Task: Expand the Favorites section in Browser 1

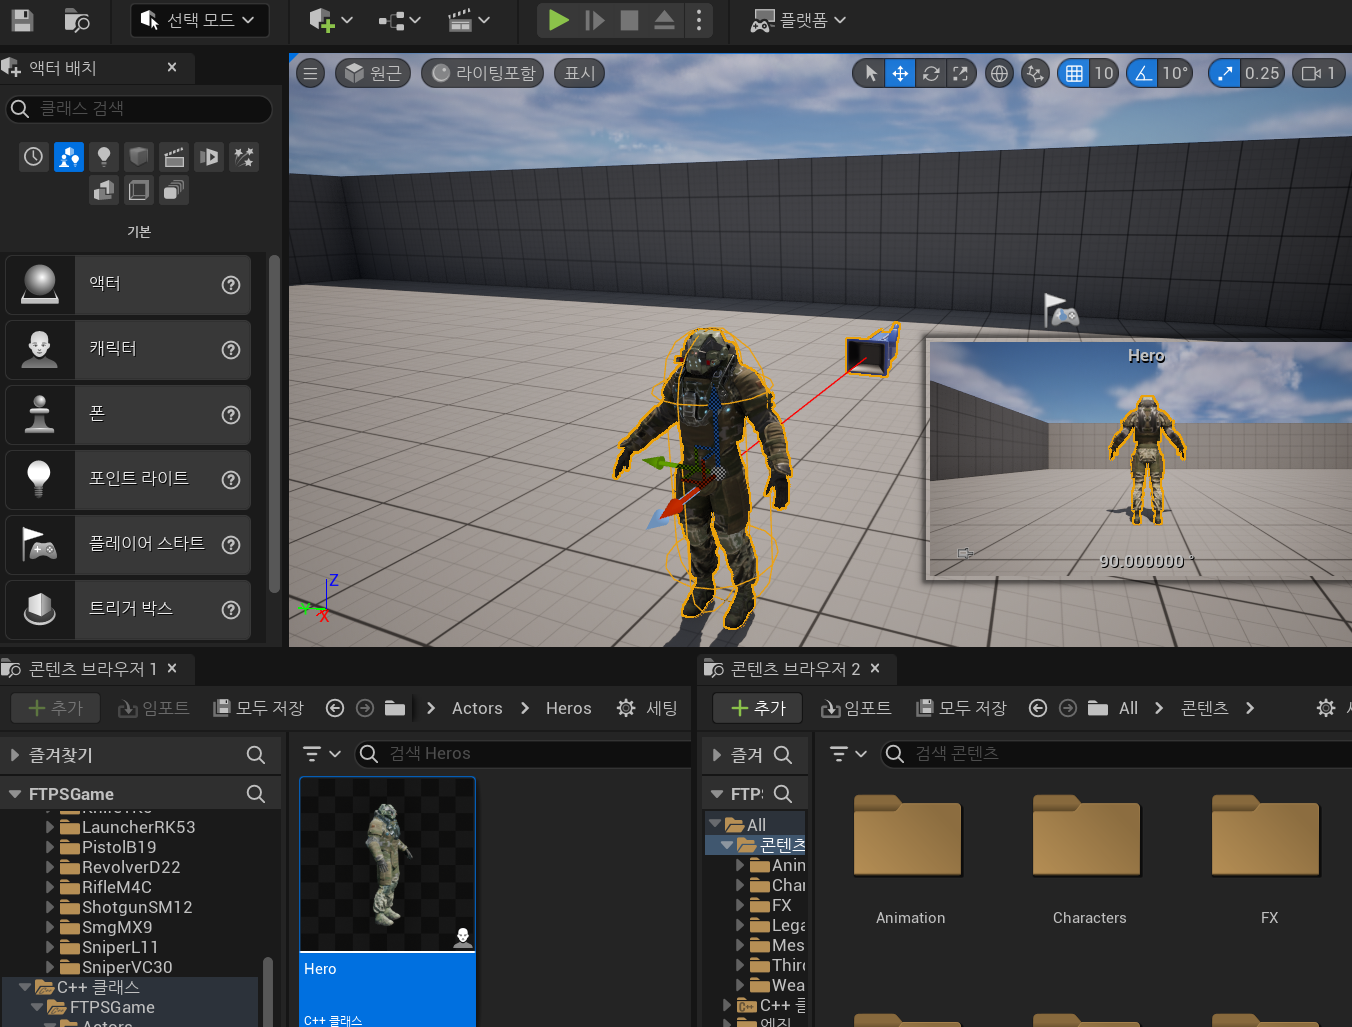Action: (14, 755)
